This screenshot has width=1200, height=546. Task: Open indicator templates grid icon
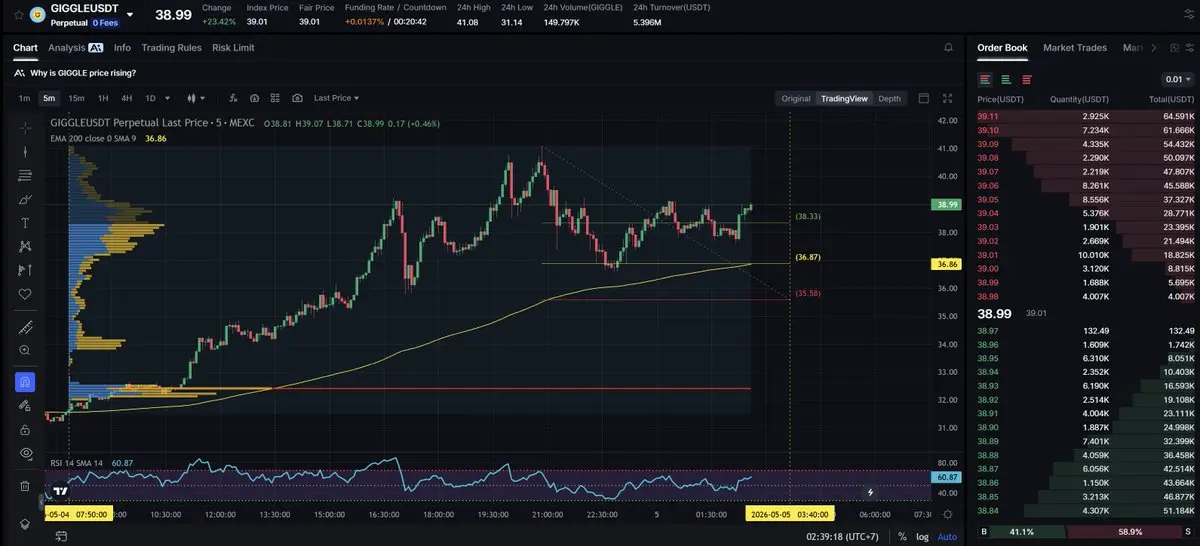pos(275,98)
